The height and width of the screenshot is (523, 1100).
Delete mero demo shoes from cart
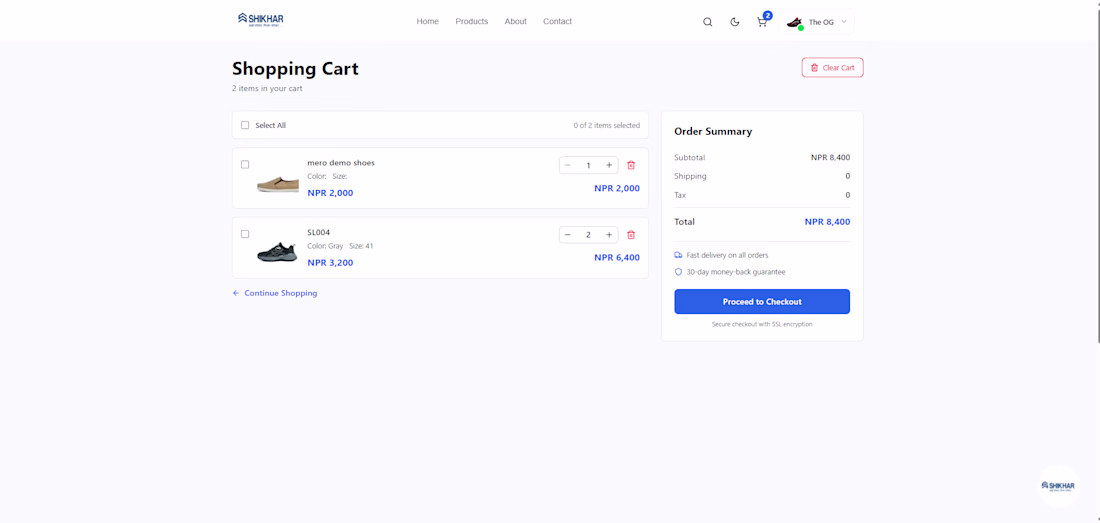click(631, 165)
